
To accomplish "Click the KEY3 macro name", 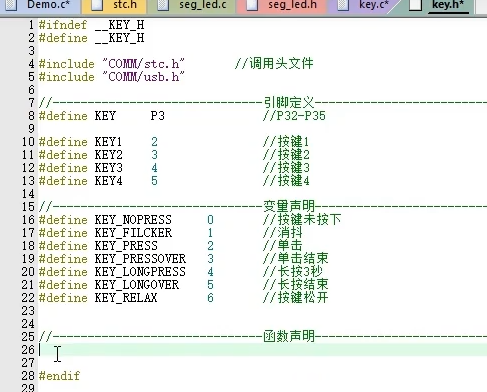I will [x=108, y=168].
